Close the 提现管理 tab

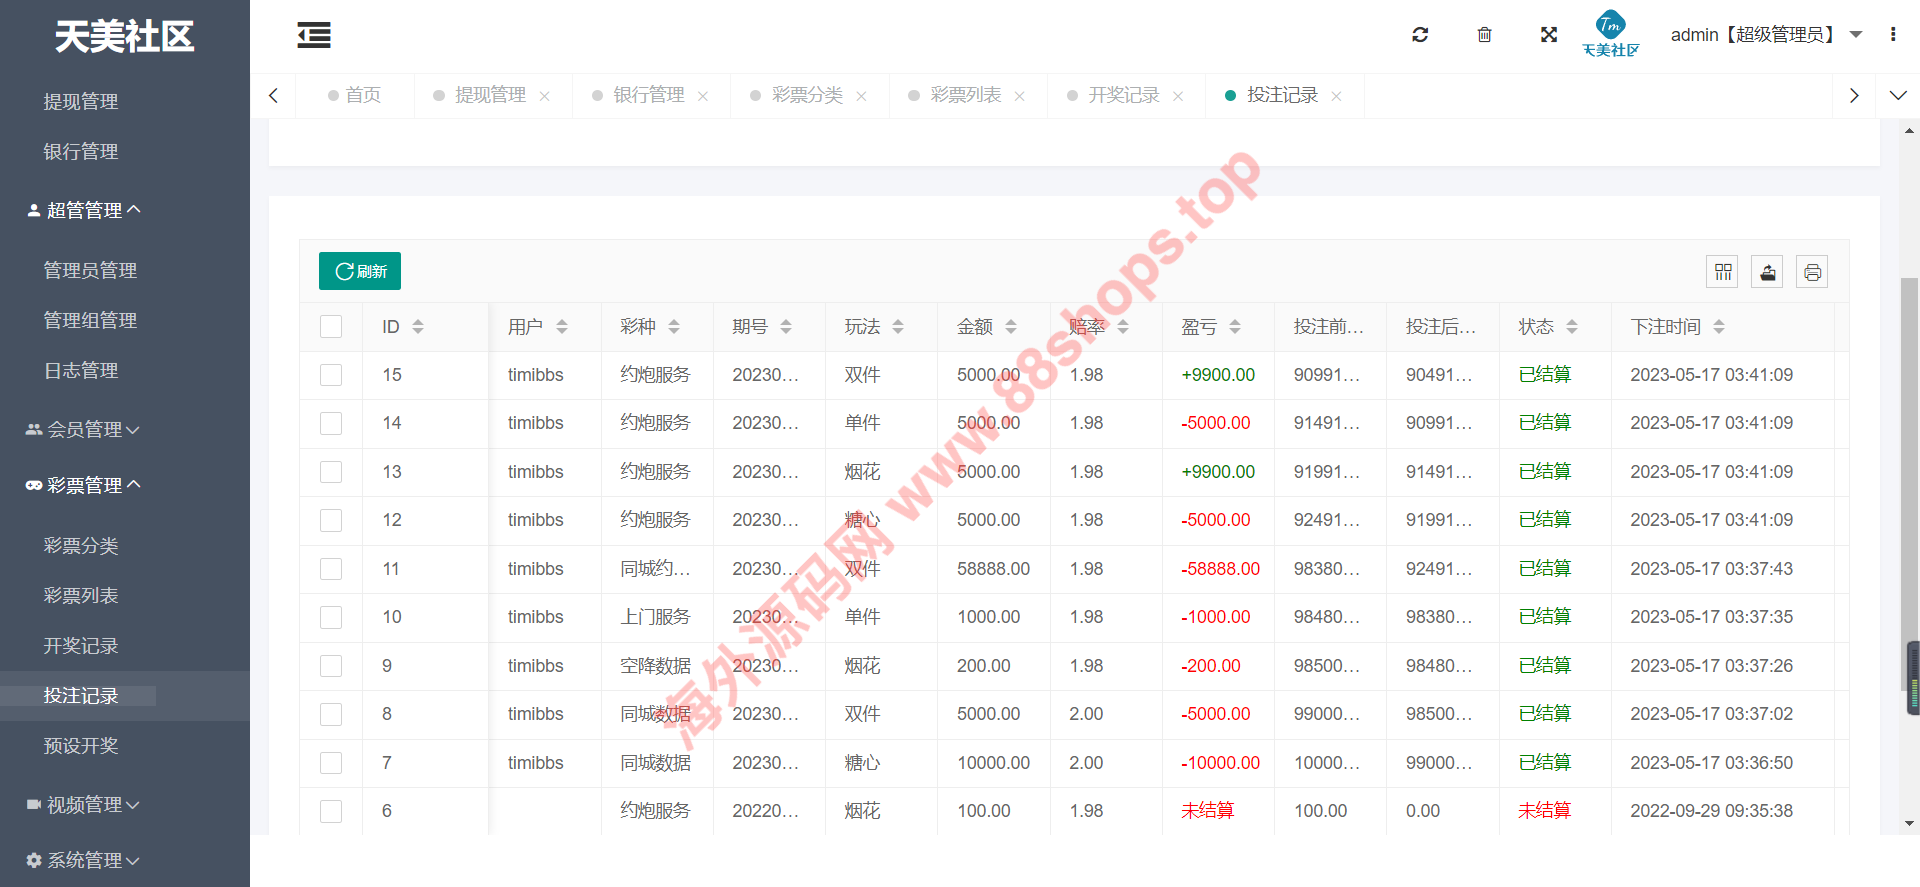coord(544,96)
